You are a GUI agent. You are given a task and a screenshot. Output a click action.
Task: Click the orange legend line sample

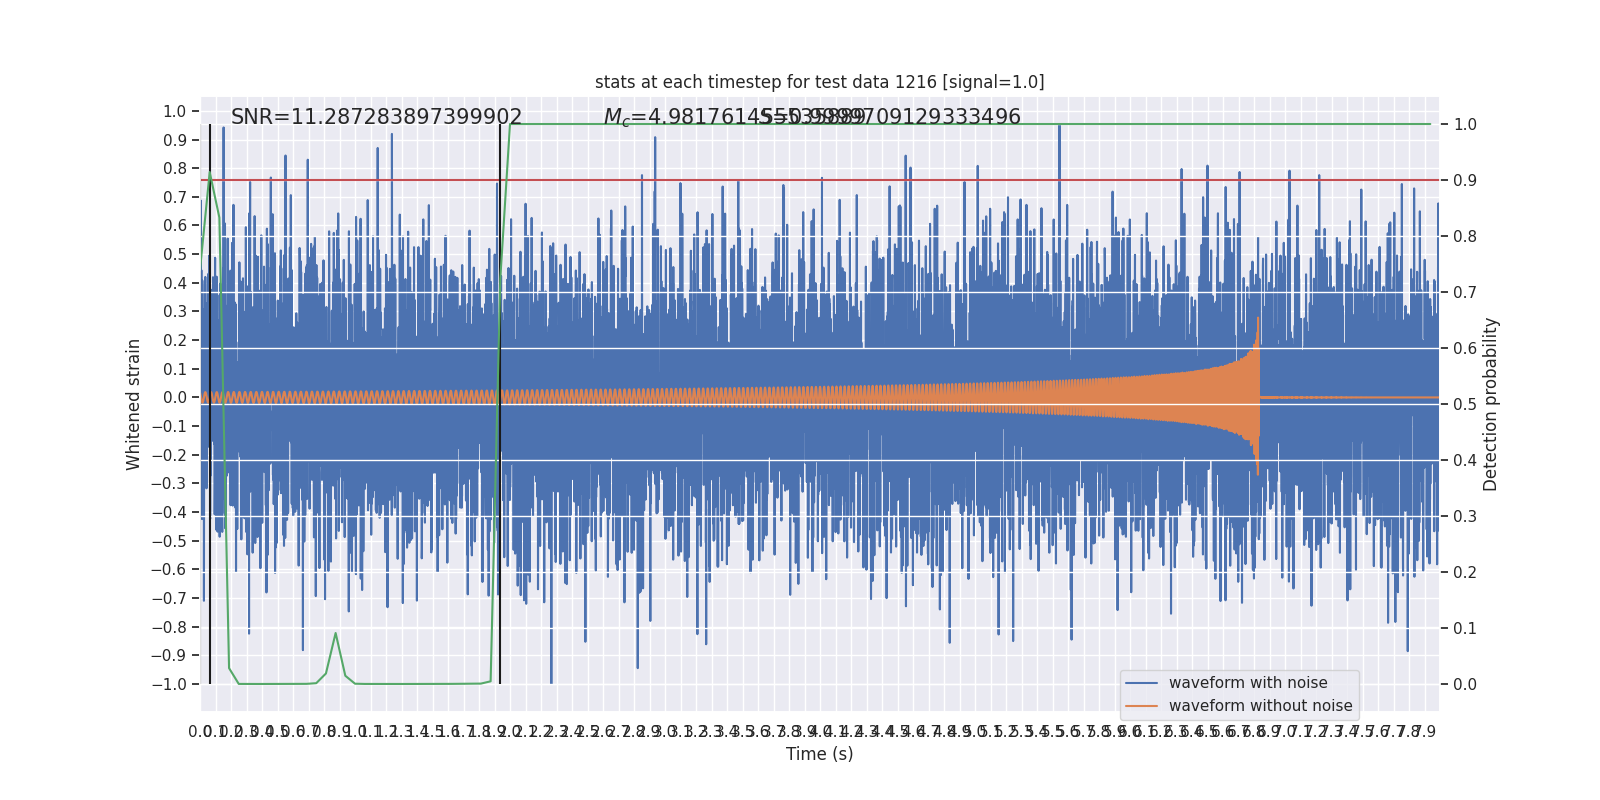[1141, 706]
